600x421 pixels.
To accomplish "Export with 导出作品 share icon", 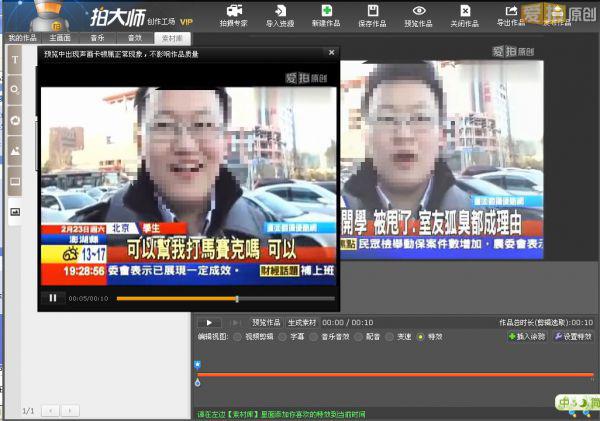I will (511, 16).
